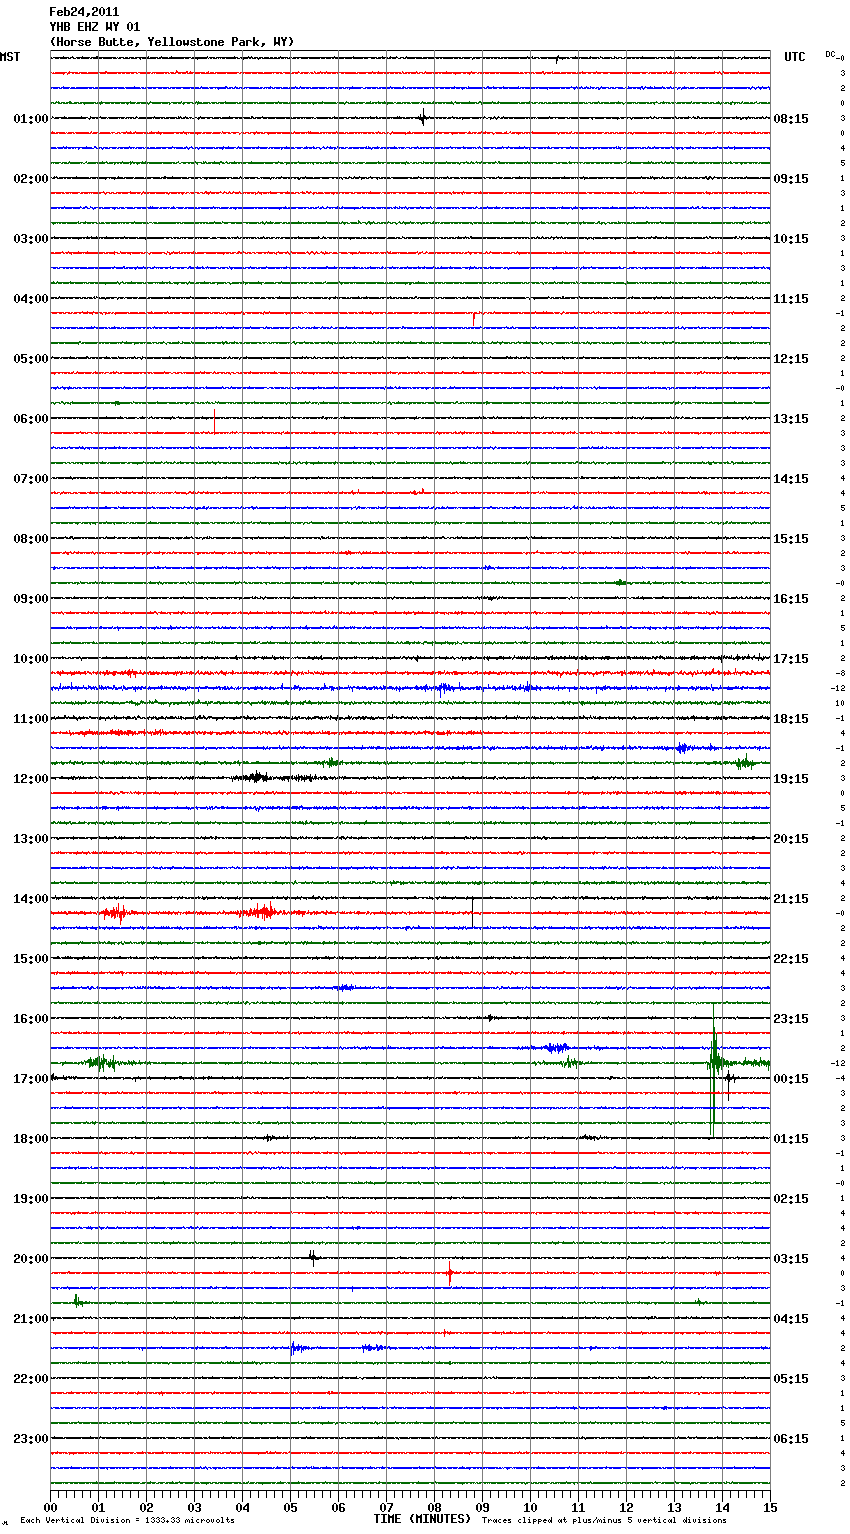Select the 09:00 MST time label
Image resolution: width=850 pixels, height=1534 pixels.
[31, 599]
